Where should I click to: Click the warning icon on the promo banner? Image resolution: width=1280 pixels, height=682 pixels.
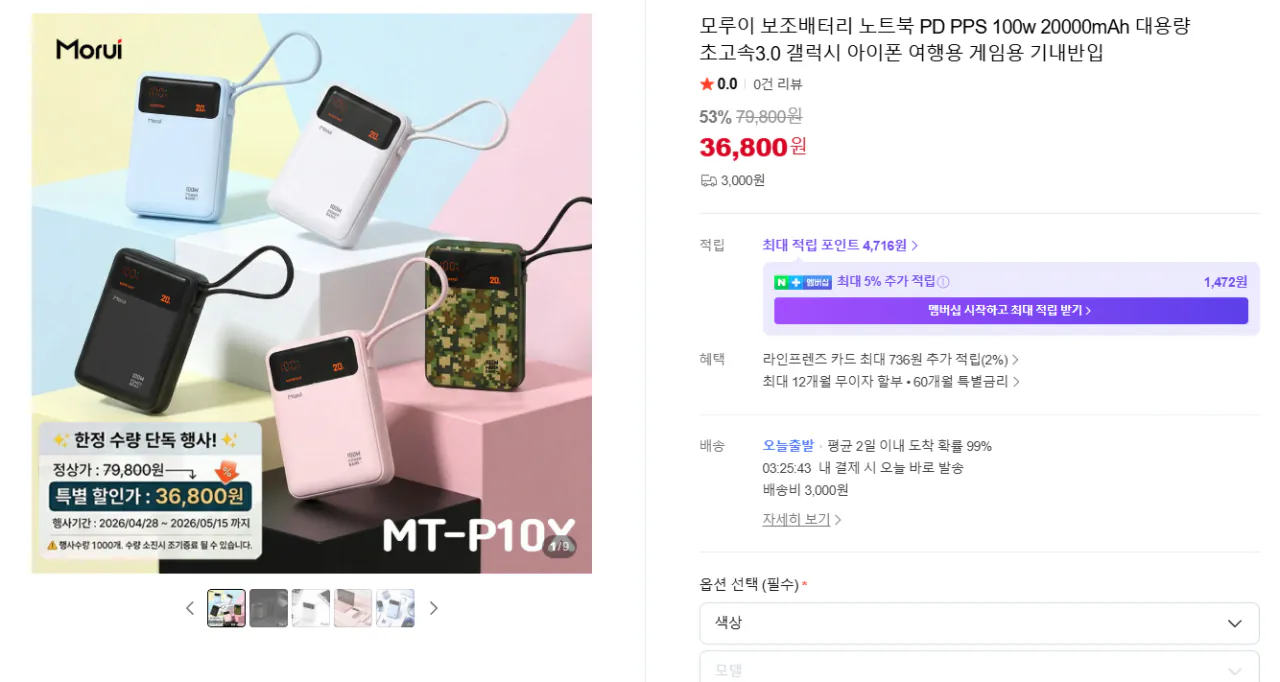(x=51, y=545)
